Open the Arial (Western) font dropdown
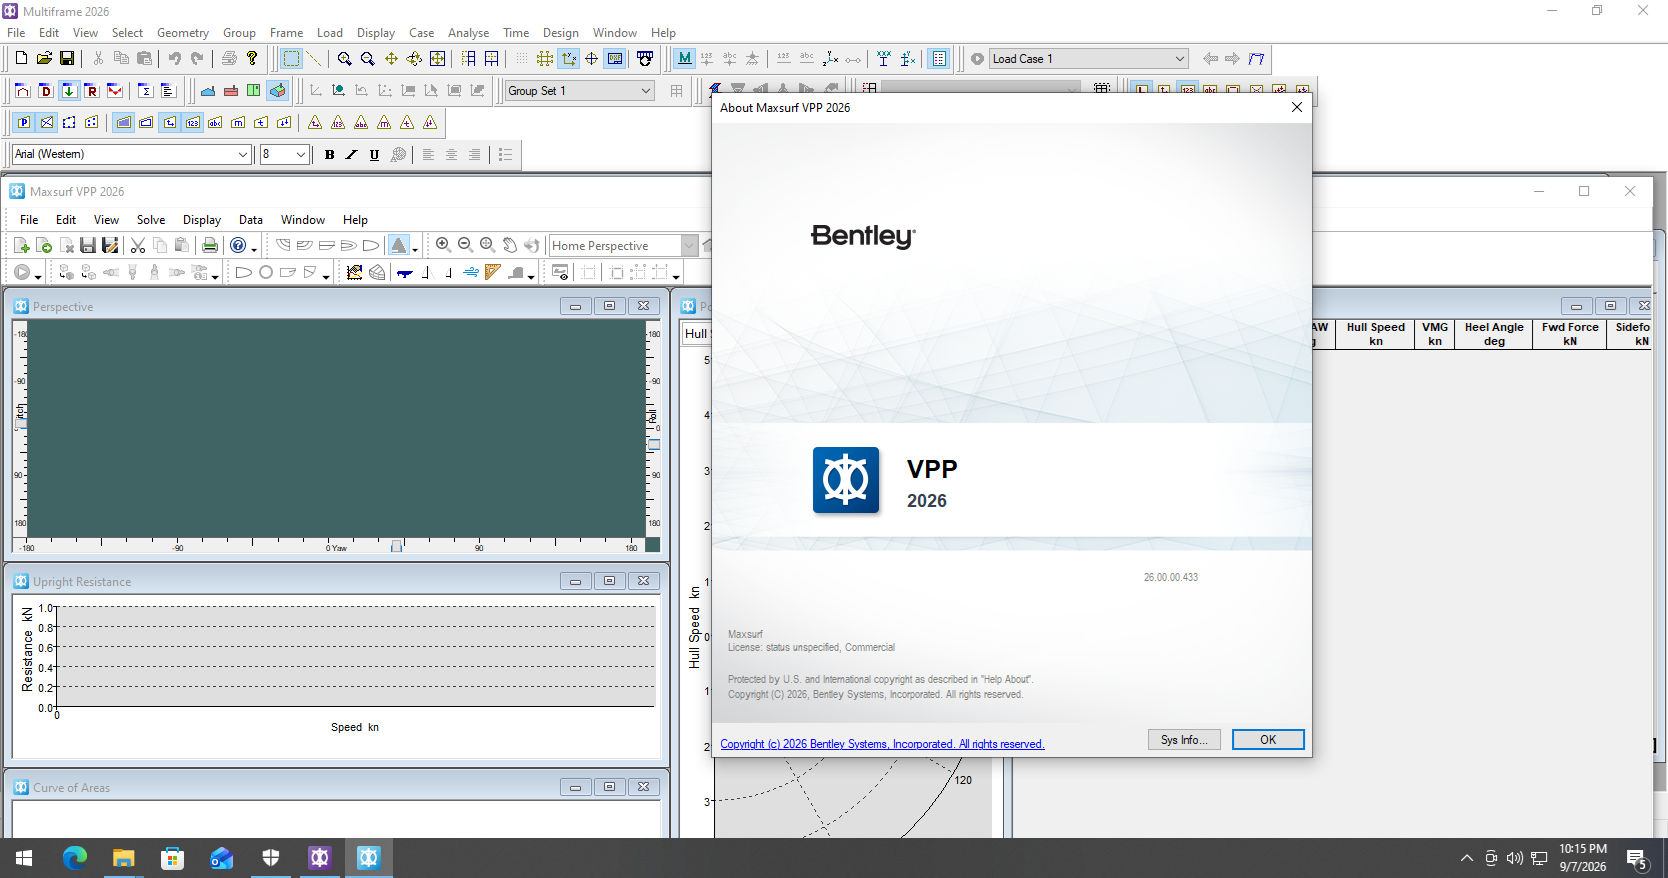The height and width of the screenshot is (878, 1668). click(242, 154)
